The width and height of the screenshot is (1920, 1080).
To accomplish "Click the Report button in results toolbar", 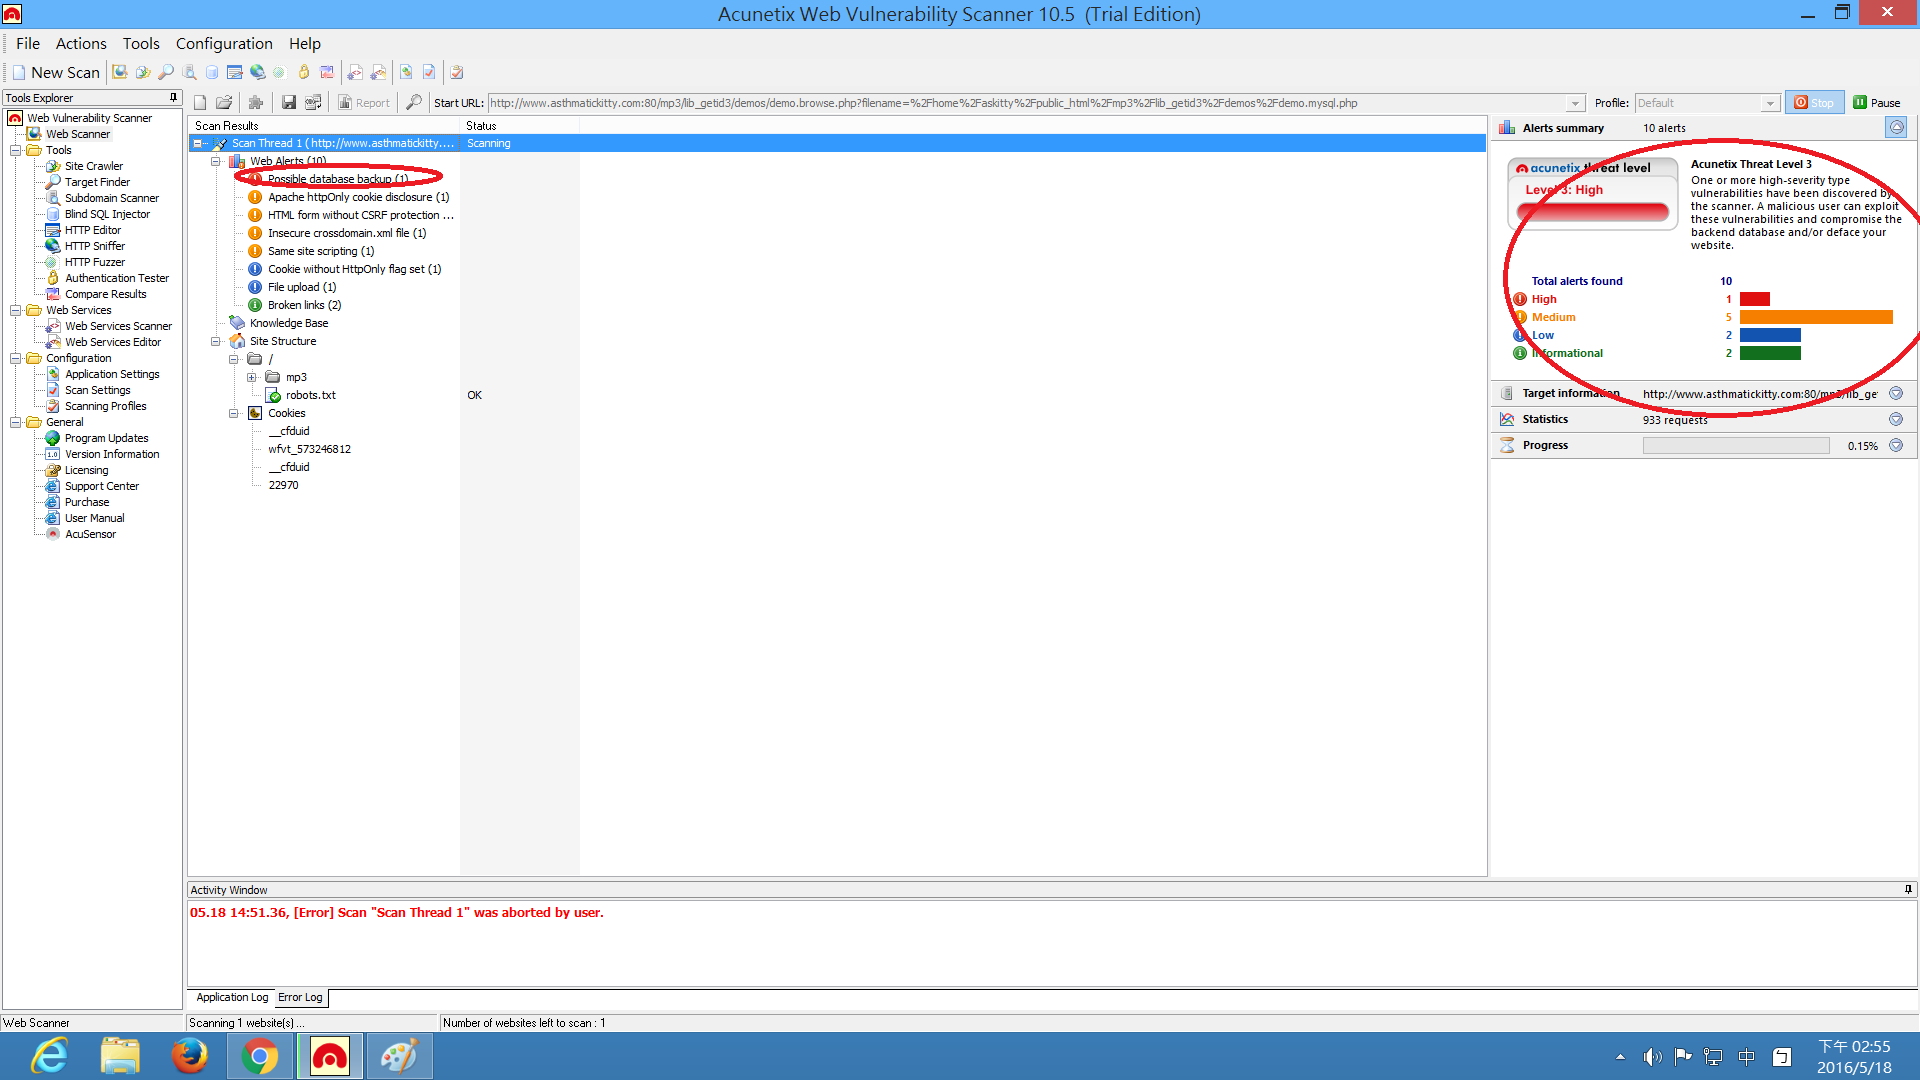I will tap(364, 102).
